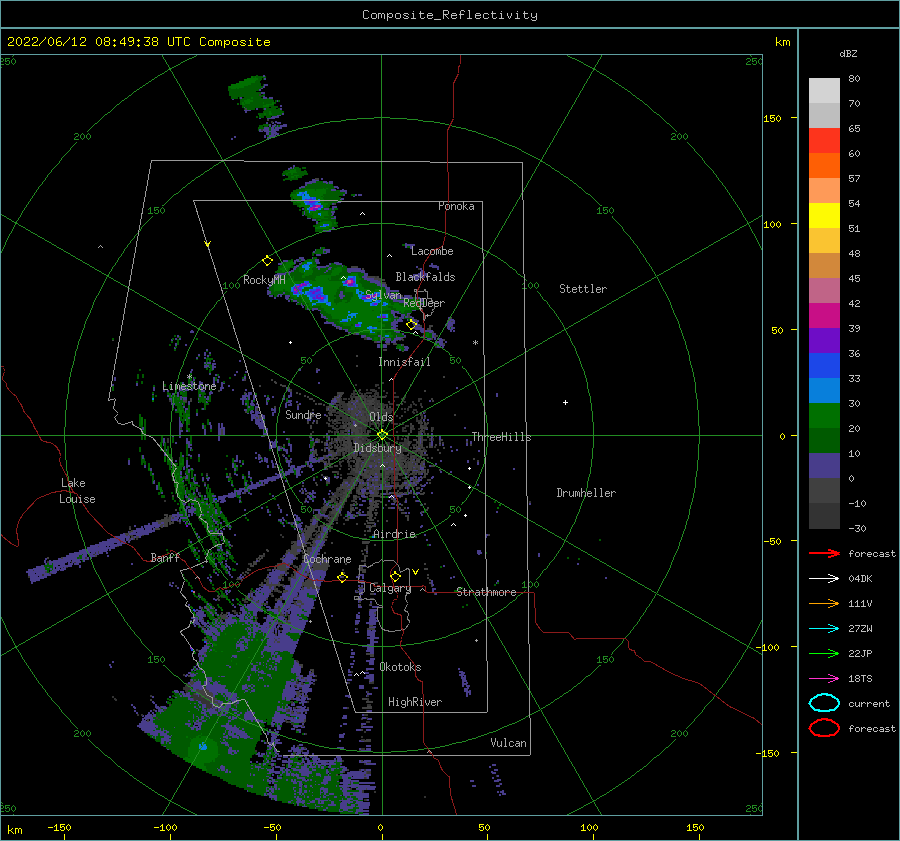Click the yellow radar-site diamond at map center
The width and height of the screenshot is (900, 841).
[x=382, y=435]
